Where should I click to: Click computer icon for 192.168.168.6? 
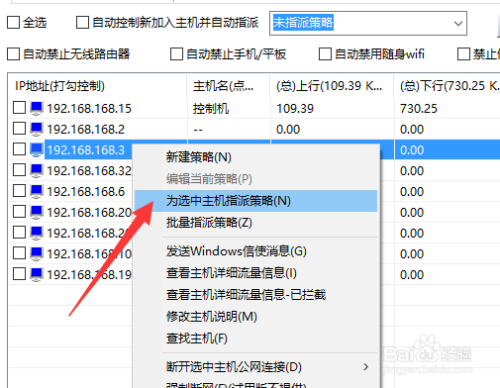[36, 191]
